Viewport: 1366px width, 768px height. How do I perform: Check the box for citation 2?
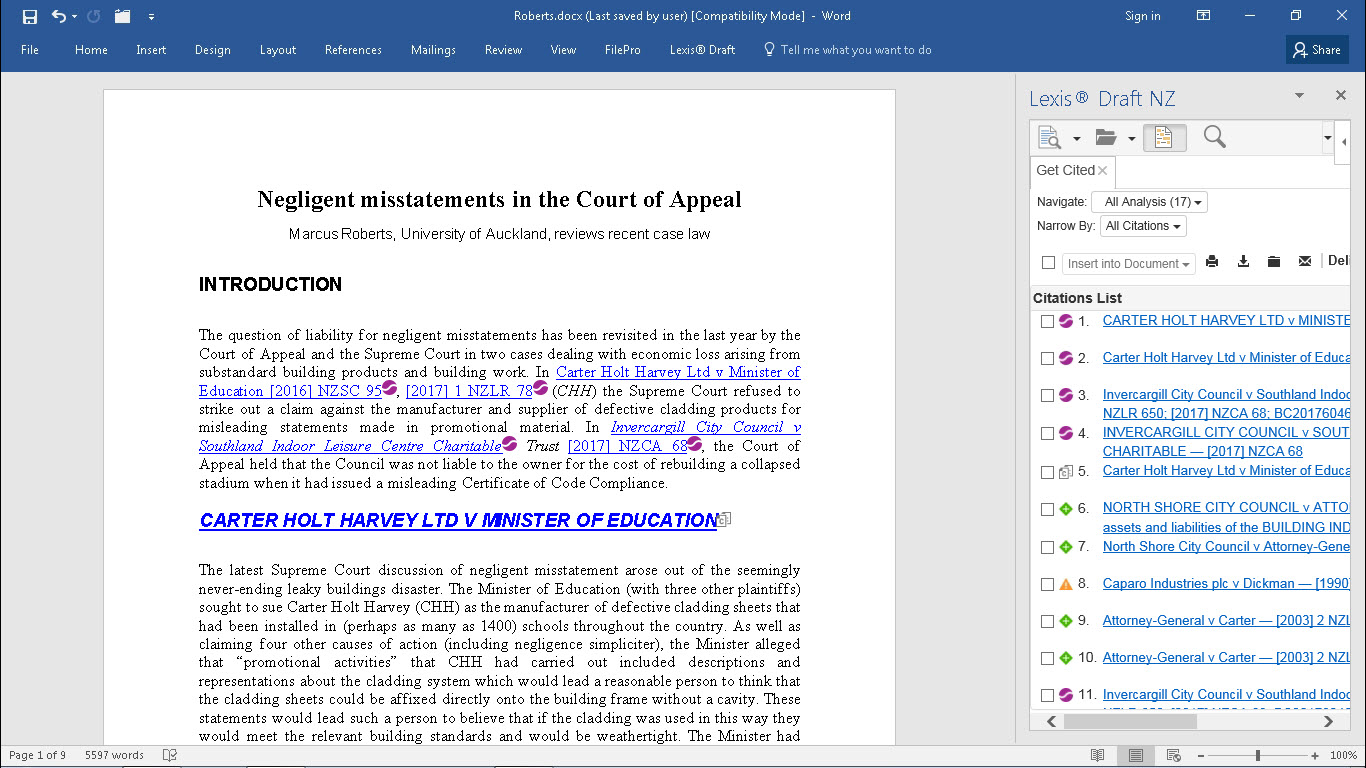pos(1047,358)
